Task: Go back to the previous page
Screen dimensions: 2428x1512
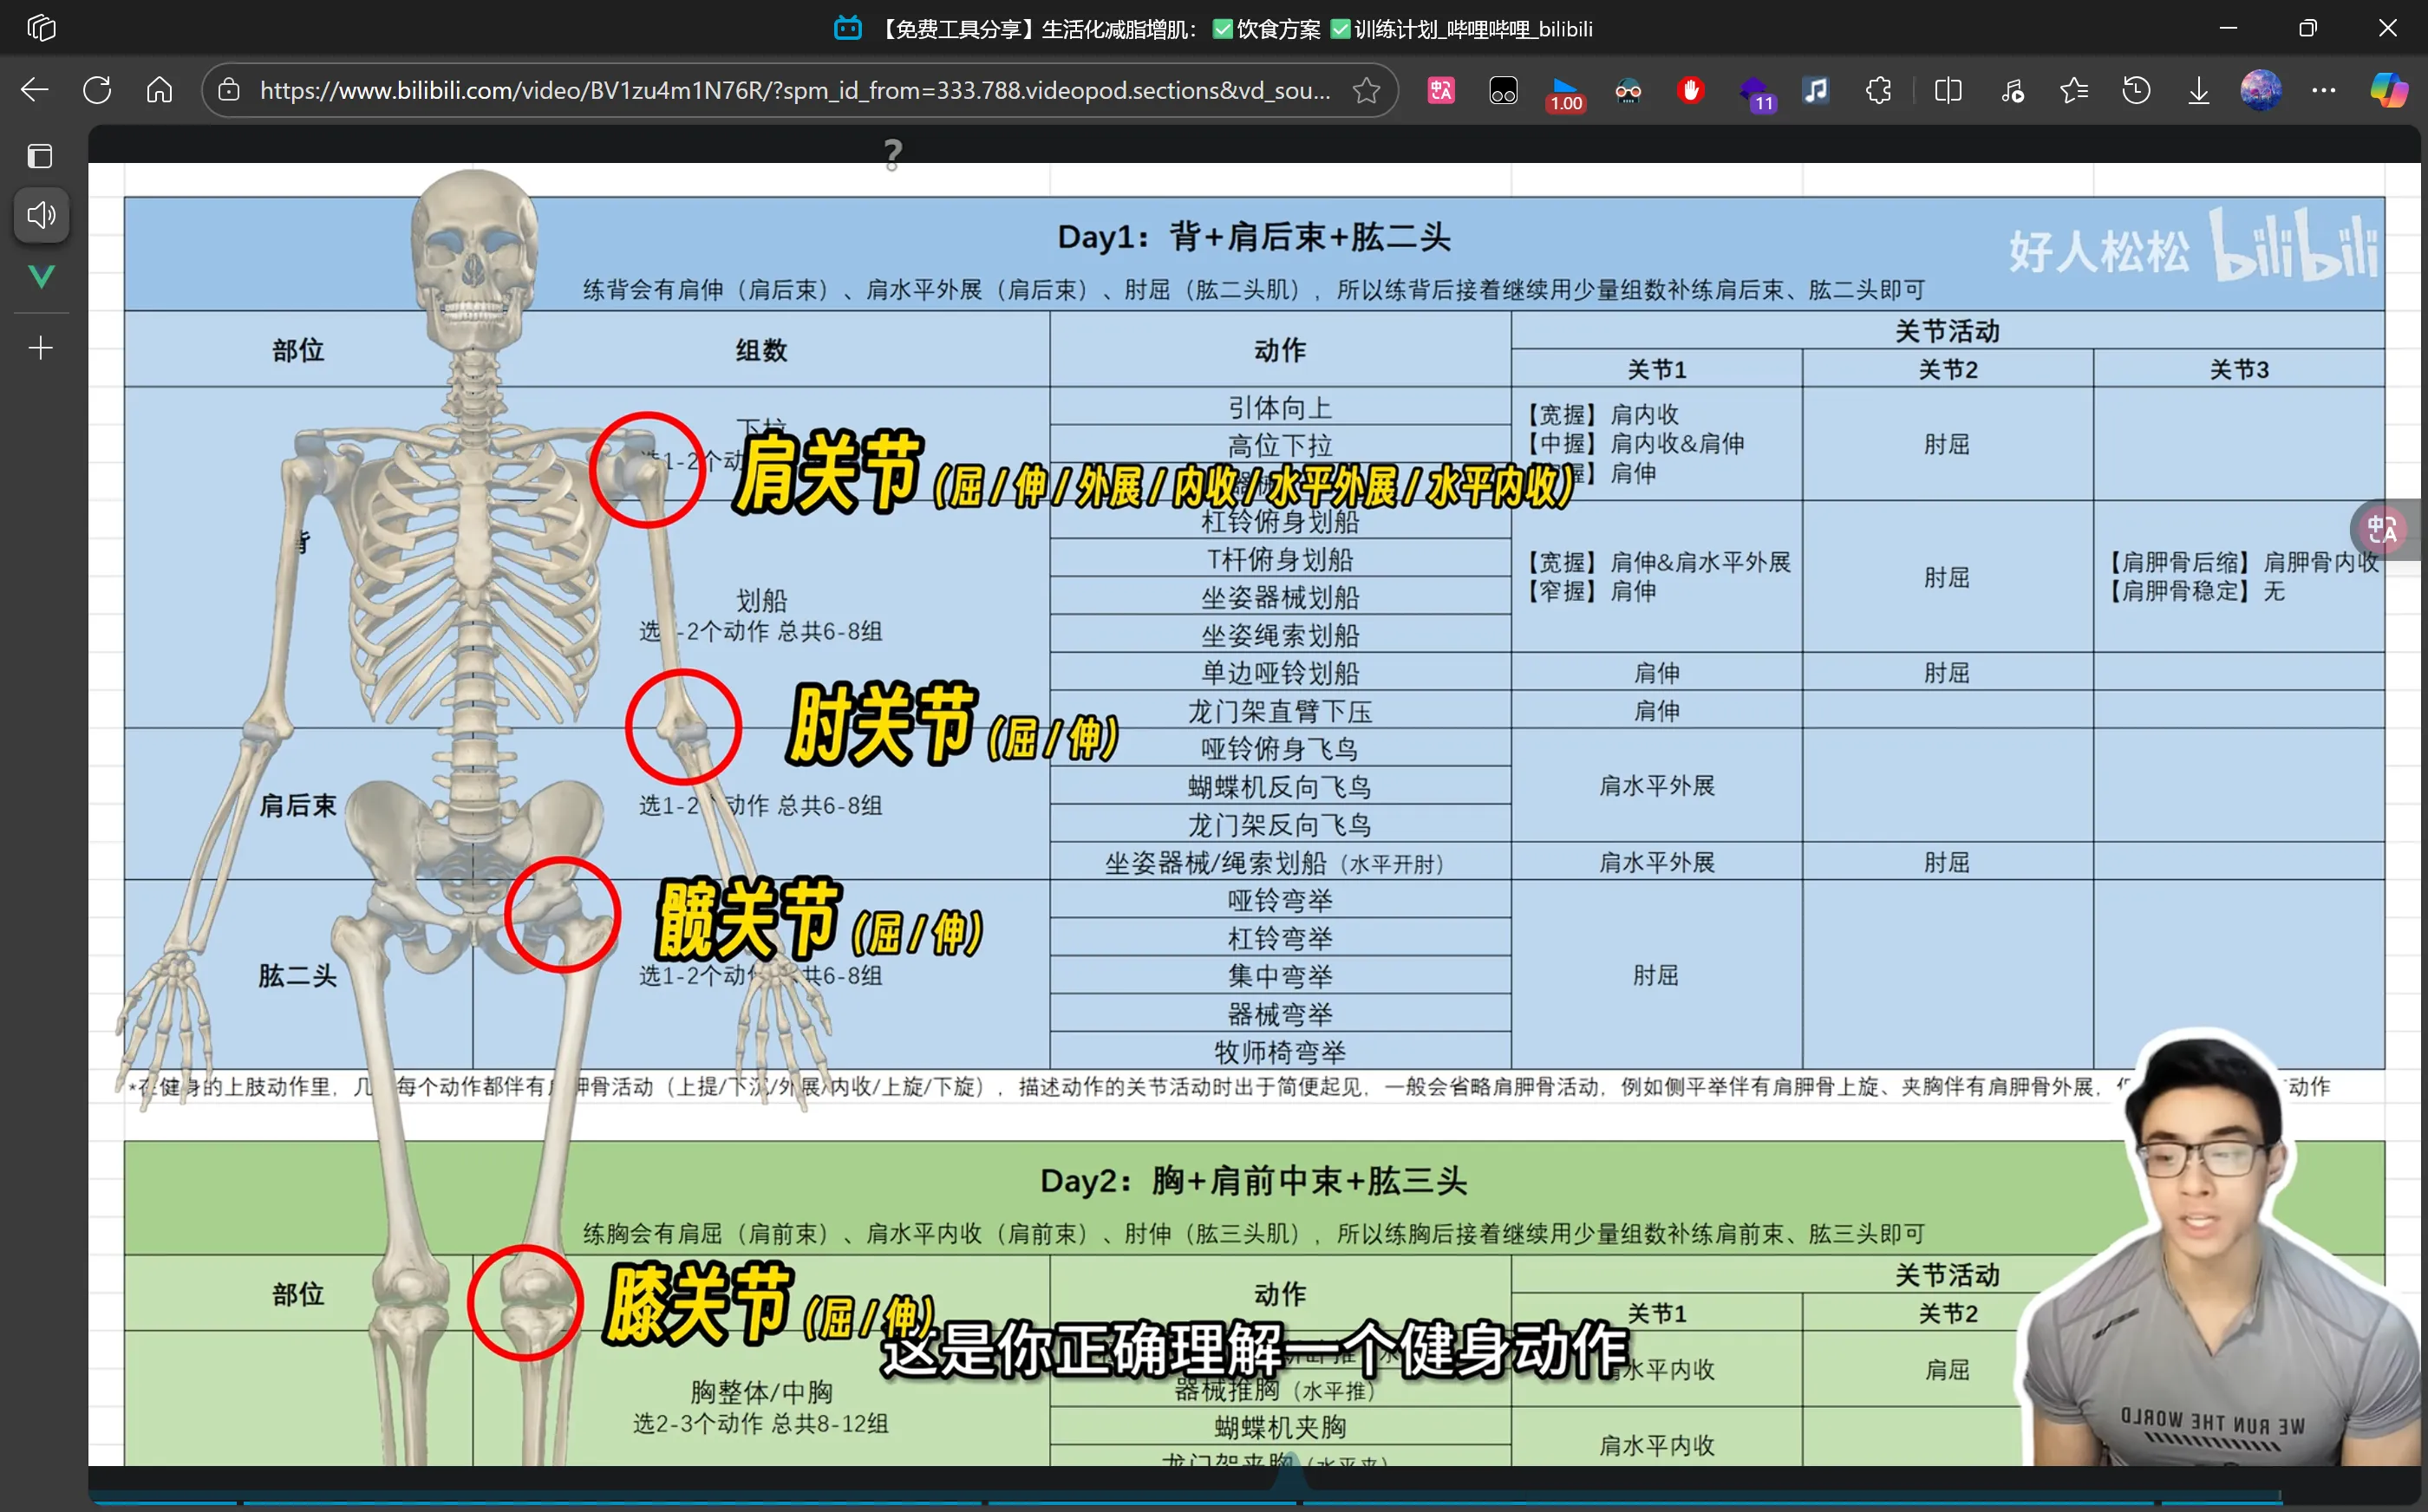Action: pos(35,91)
